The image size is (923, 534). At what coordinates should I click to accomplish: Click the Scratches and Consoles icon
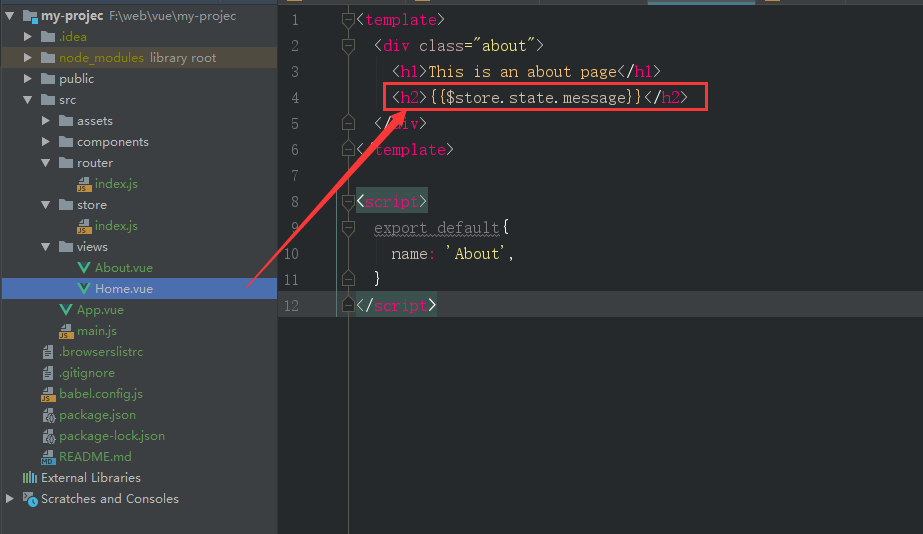point(31,499)
